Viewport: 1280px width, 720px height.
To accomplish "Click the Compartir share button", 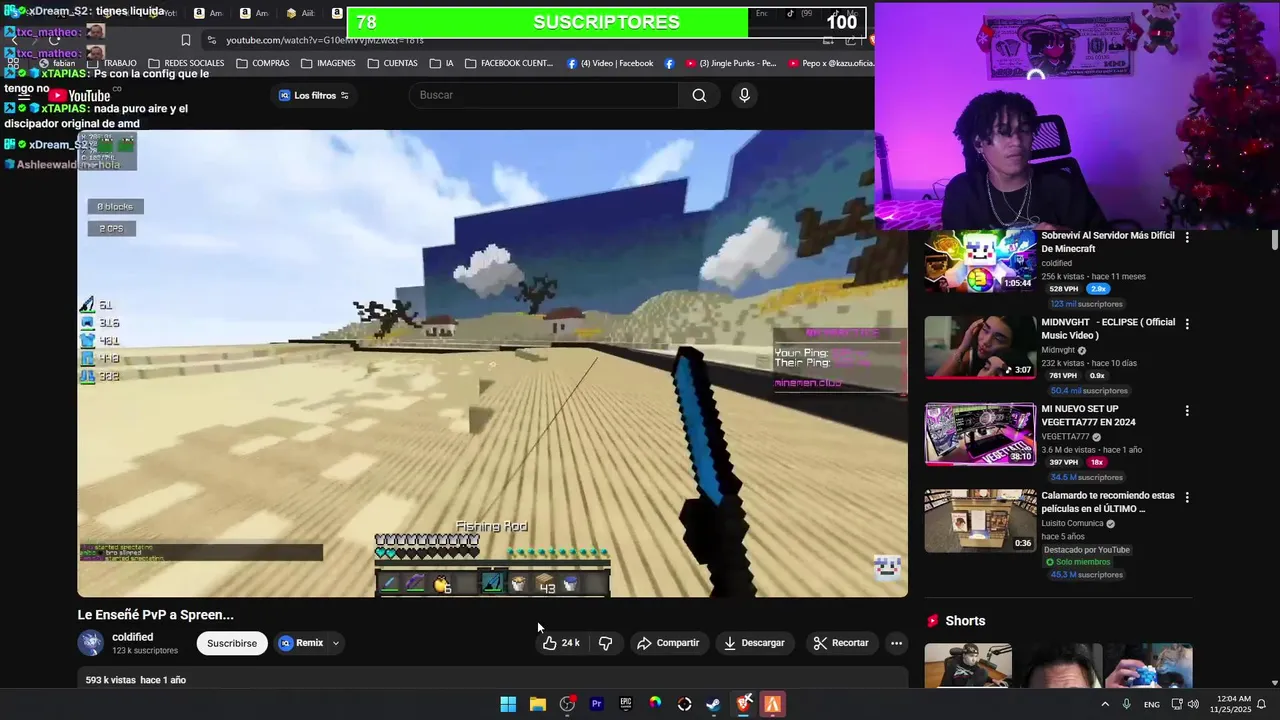I will (668, 643).
